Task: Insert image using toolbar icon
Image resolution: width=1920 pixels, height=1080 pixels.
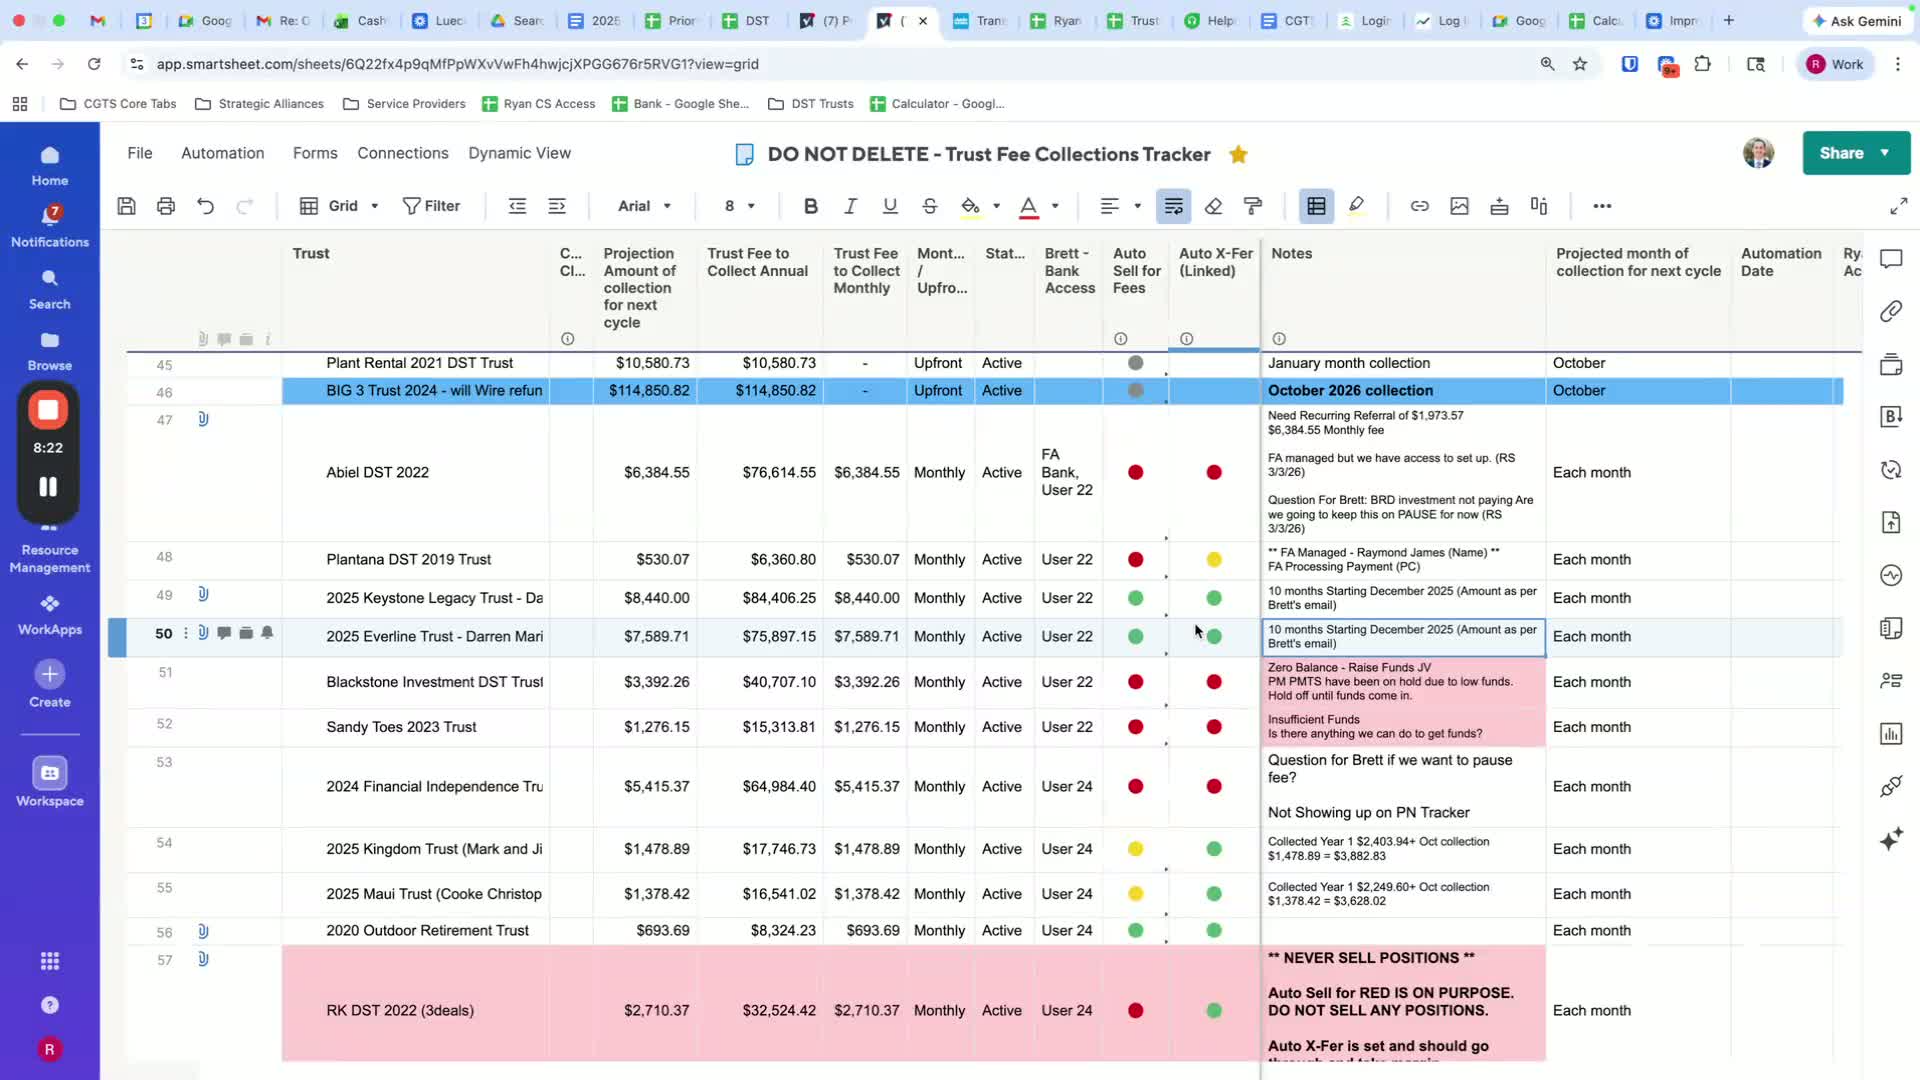Action: coord(1459,206)
